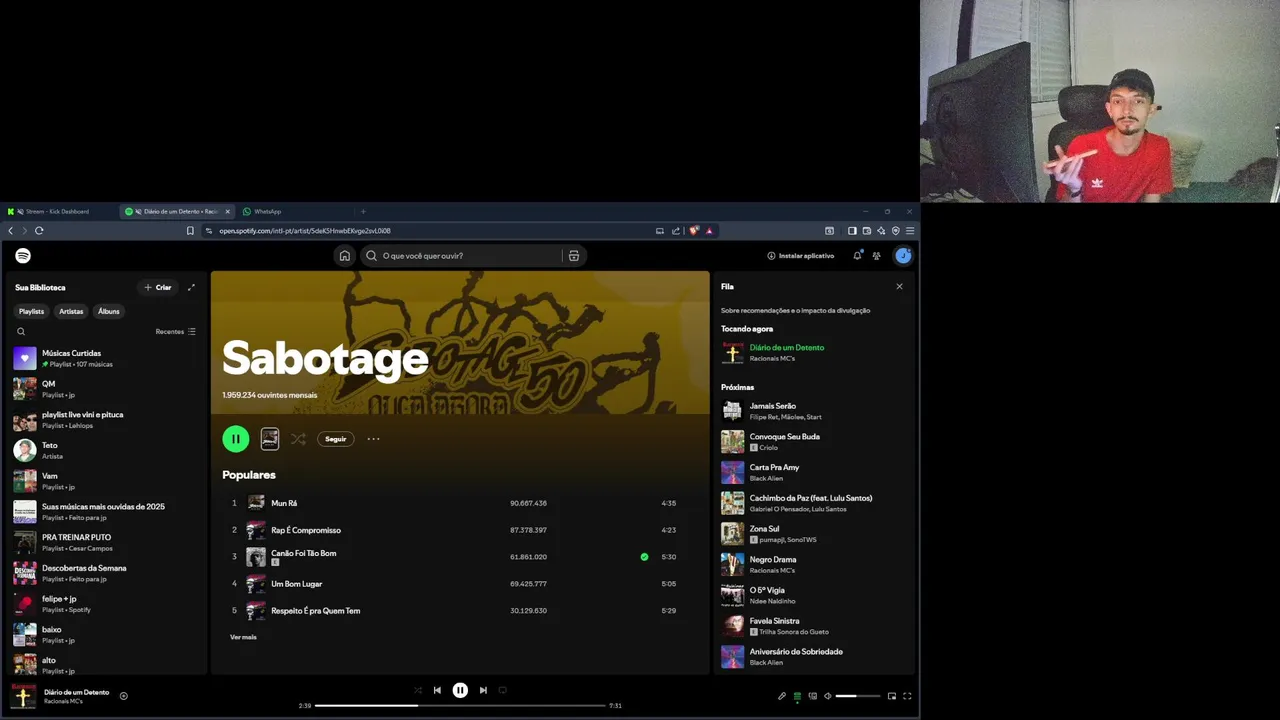Filter the library by Artistas
Viewport: 1280px width, 720px height.
(x=71, y=312)
